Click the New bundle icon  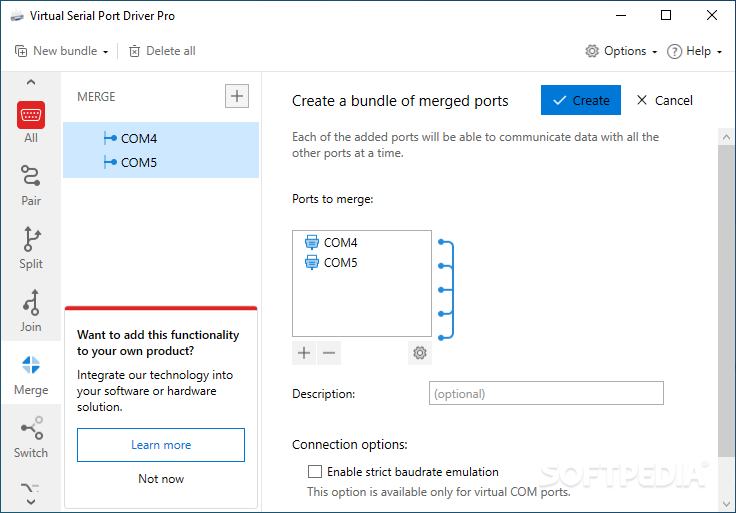tap(21, 51)
